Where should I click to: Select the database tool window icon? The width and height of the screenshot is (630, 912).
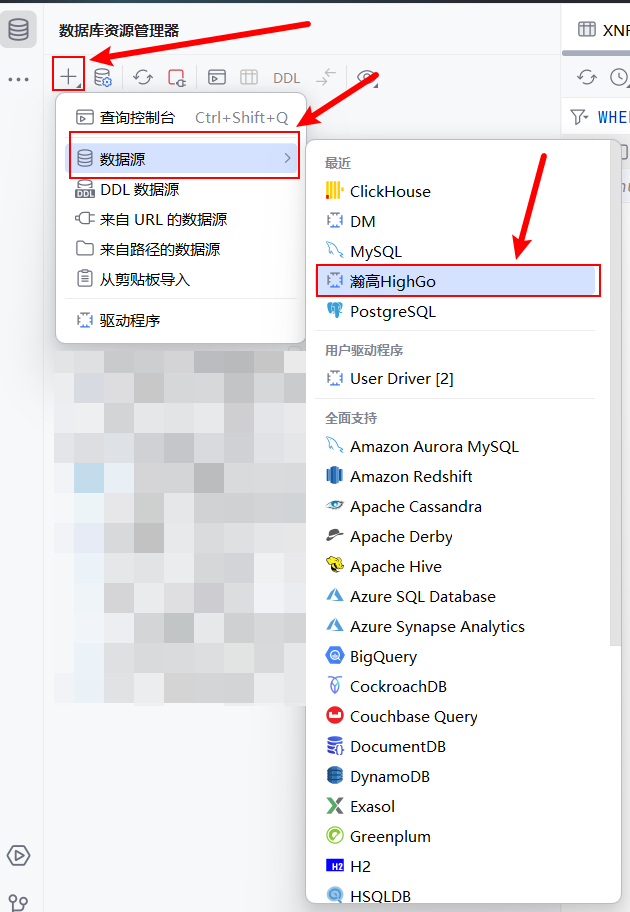click(x=19, y=29)
